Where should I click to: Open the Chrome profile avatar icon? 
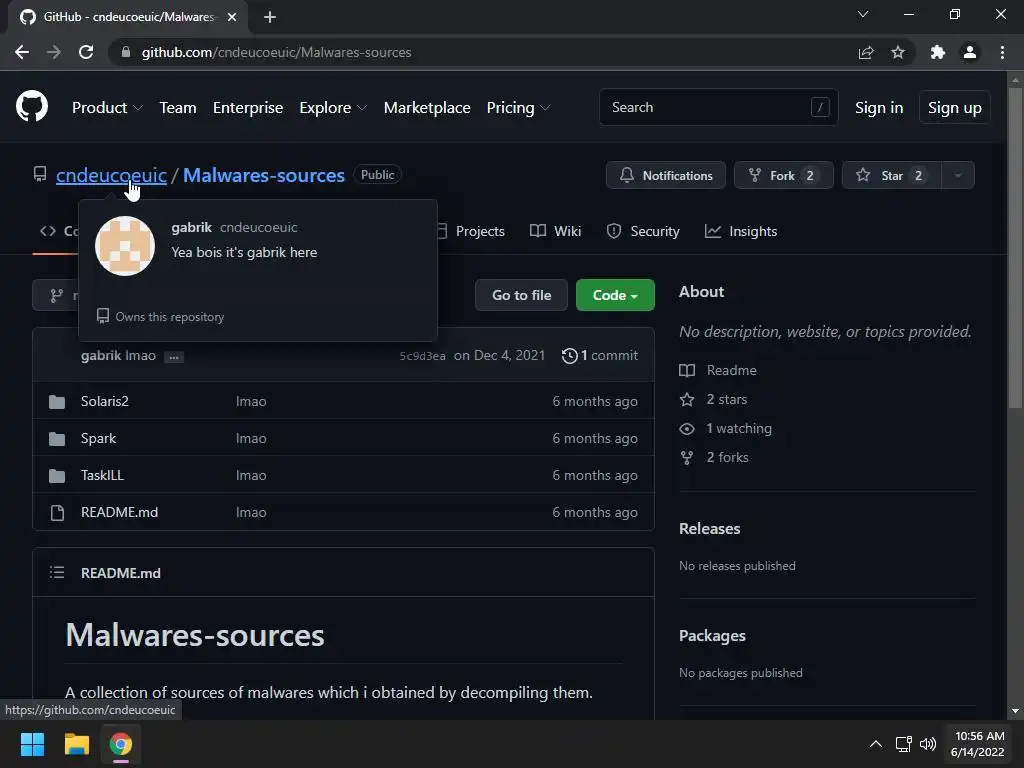(970, 52)
